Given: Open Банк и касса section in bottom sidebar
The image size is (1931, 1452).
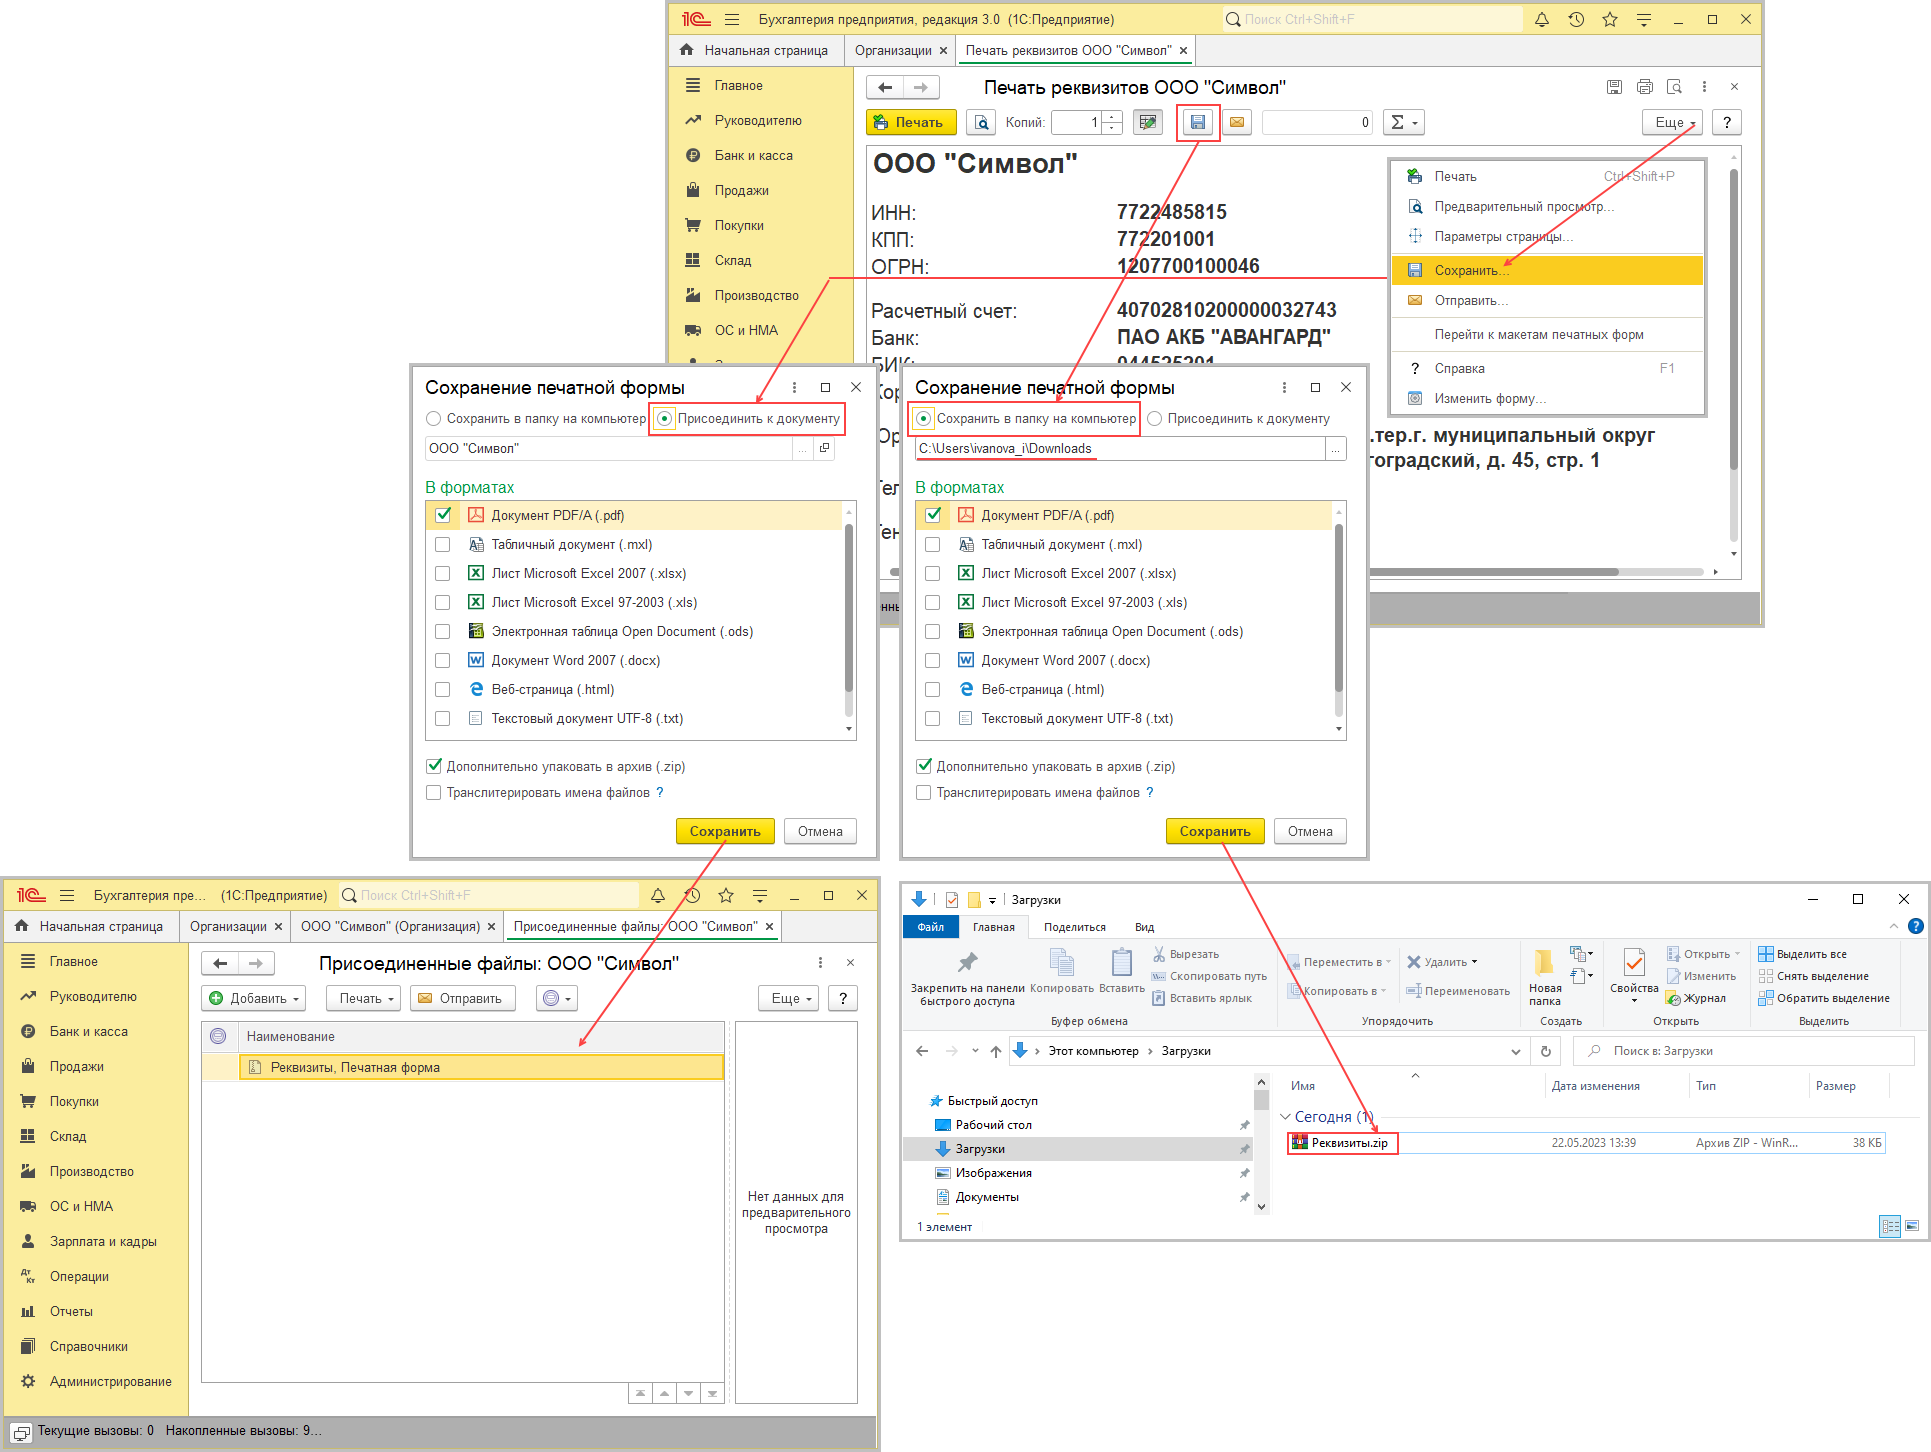Looking at the screenshot, I should (88, 1031).
